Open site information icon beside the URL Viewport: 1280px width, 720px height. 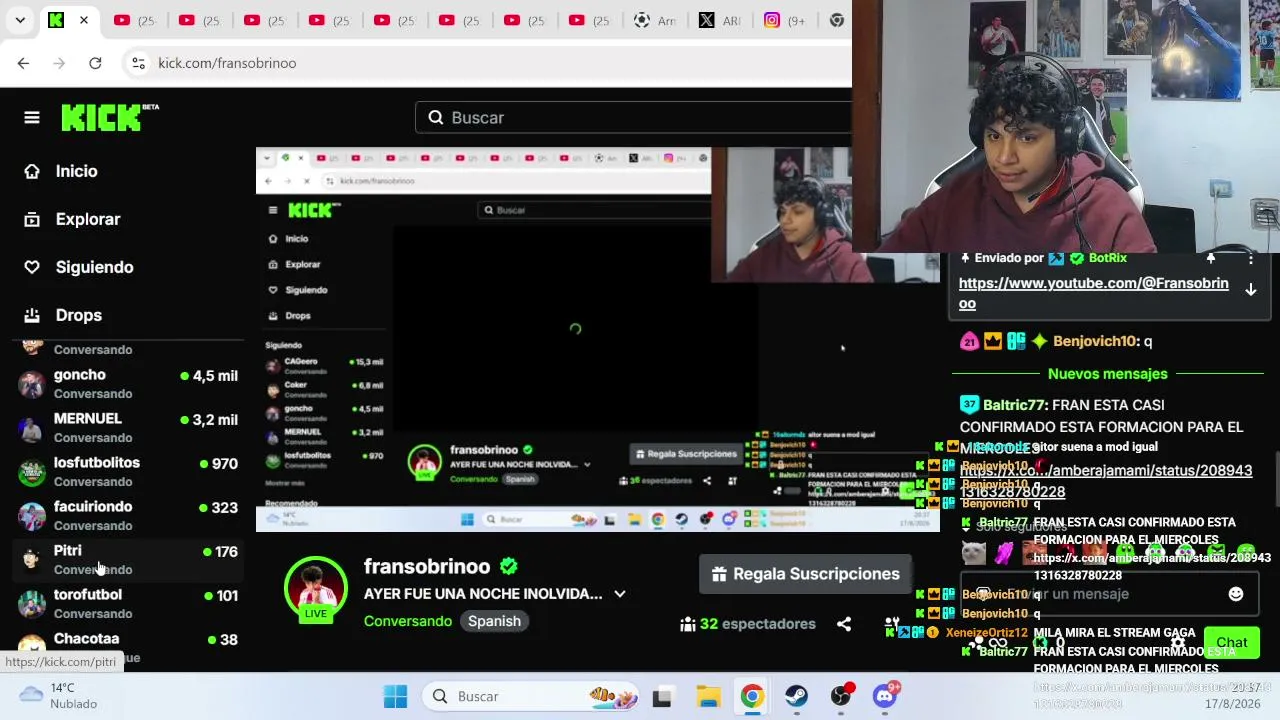tap(138, 63)
